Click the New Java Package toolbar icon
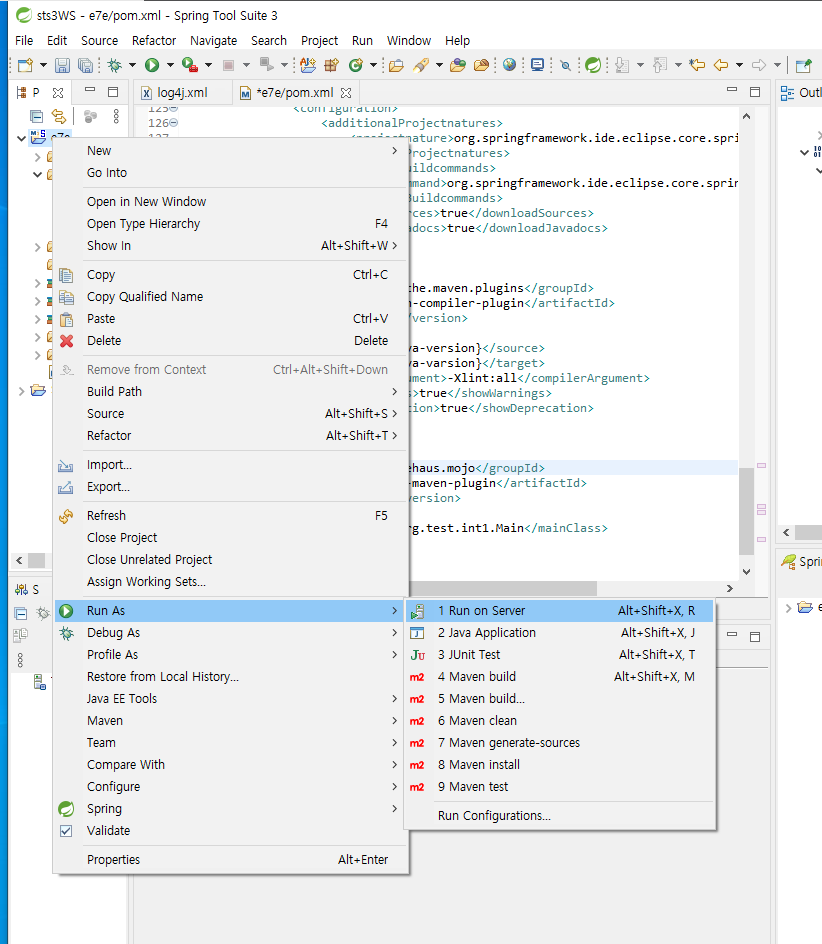 coord(331,65)
